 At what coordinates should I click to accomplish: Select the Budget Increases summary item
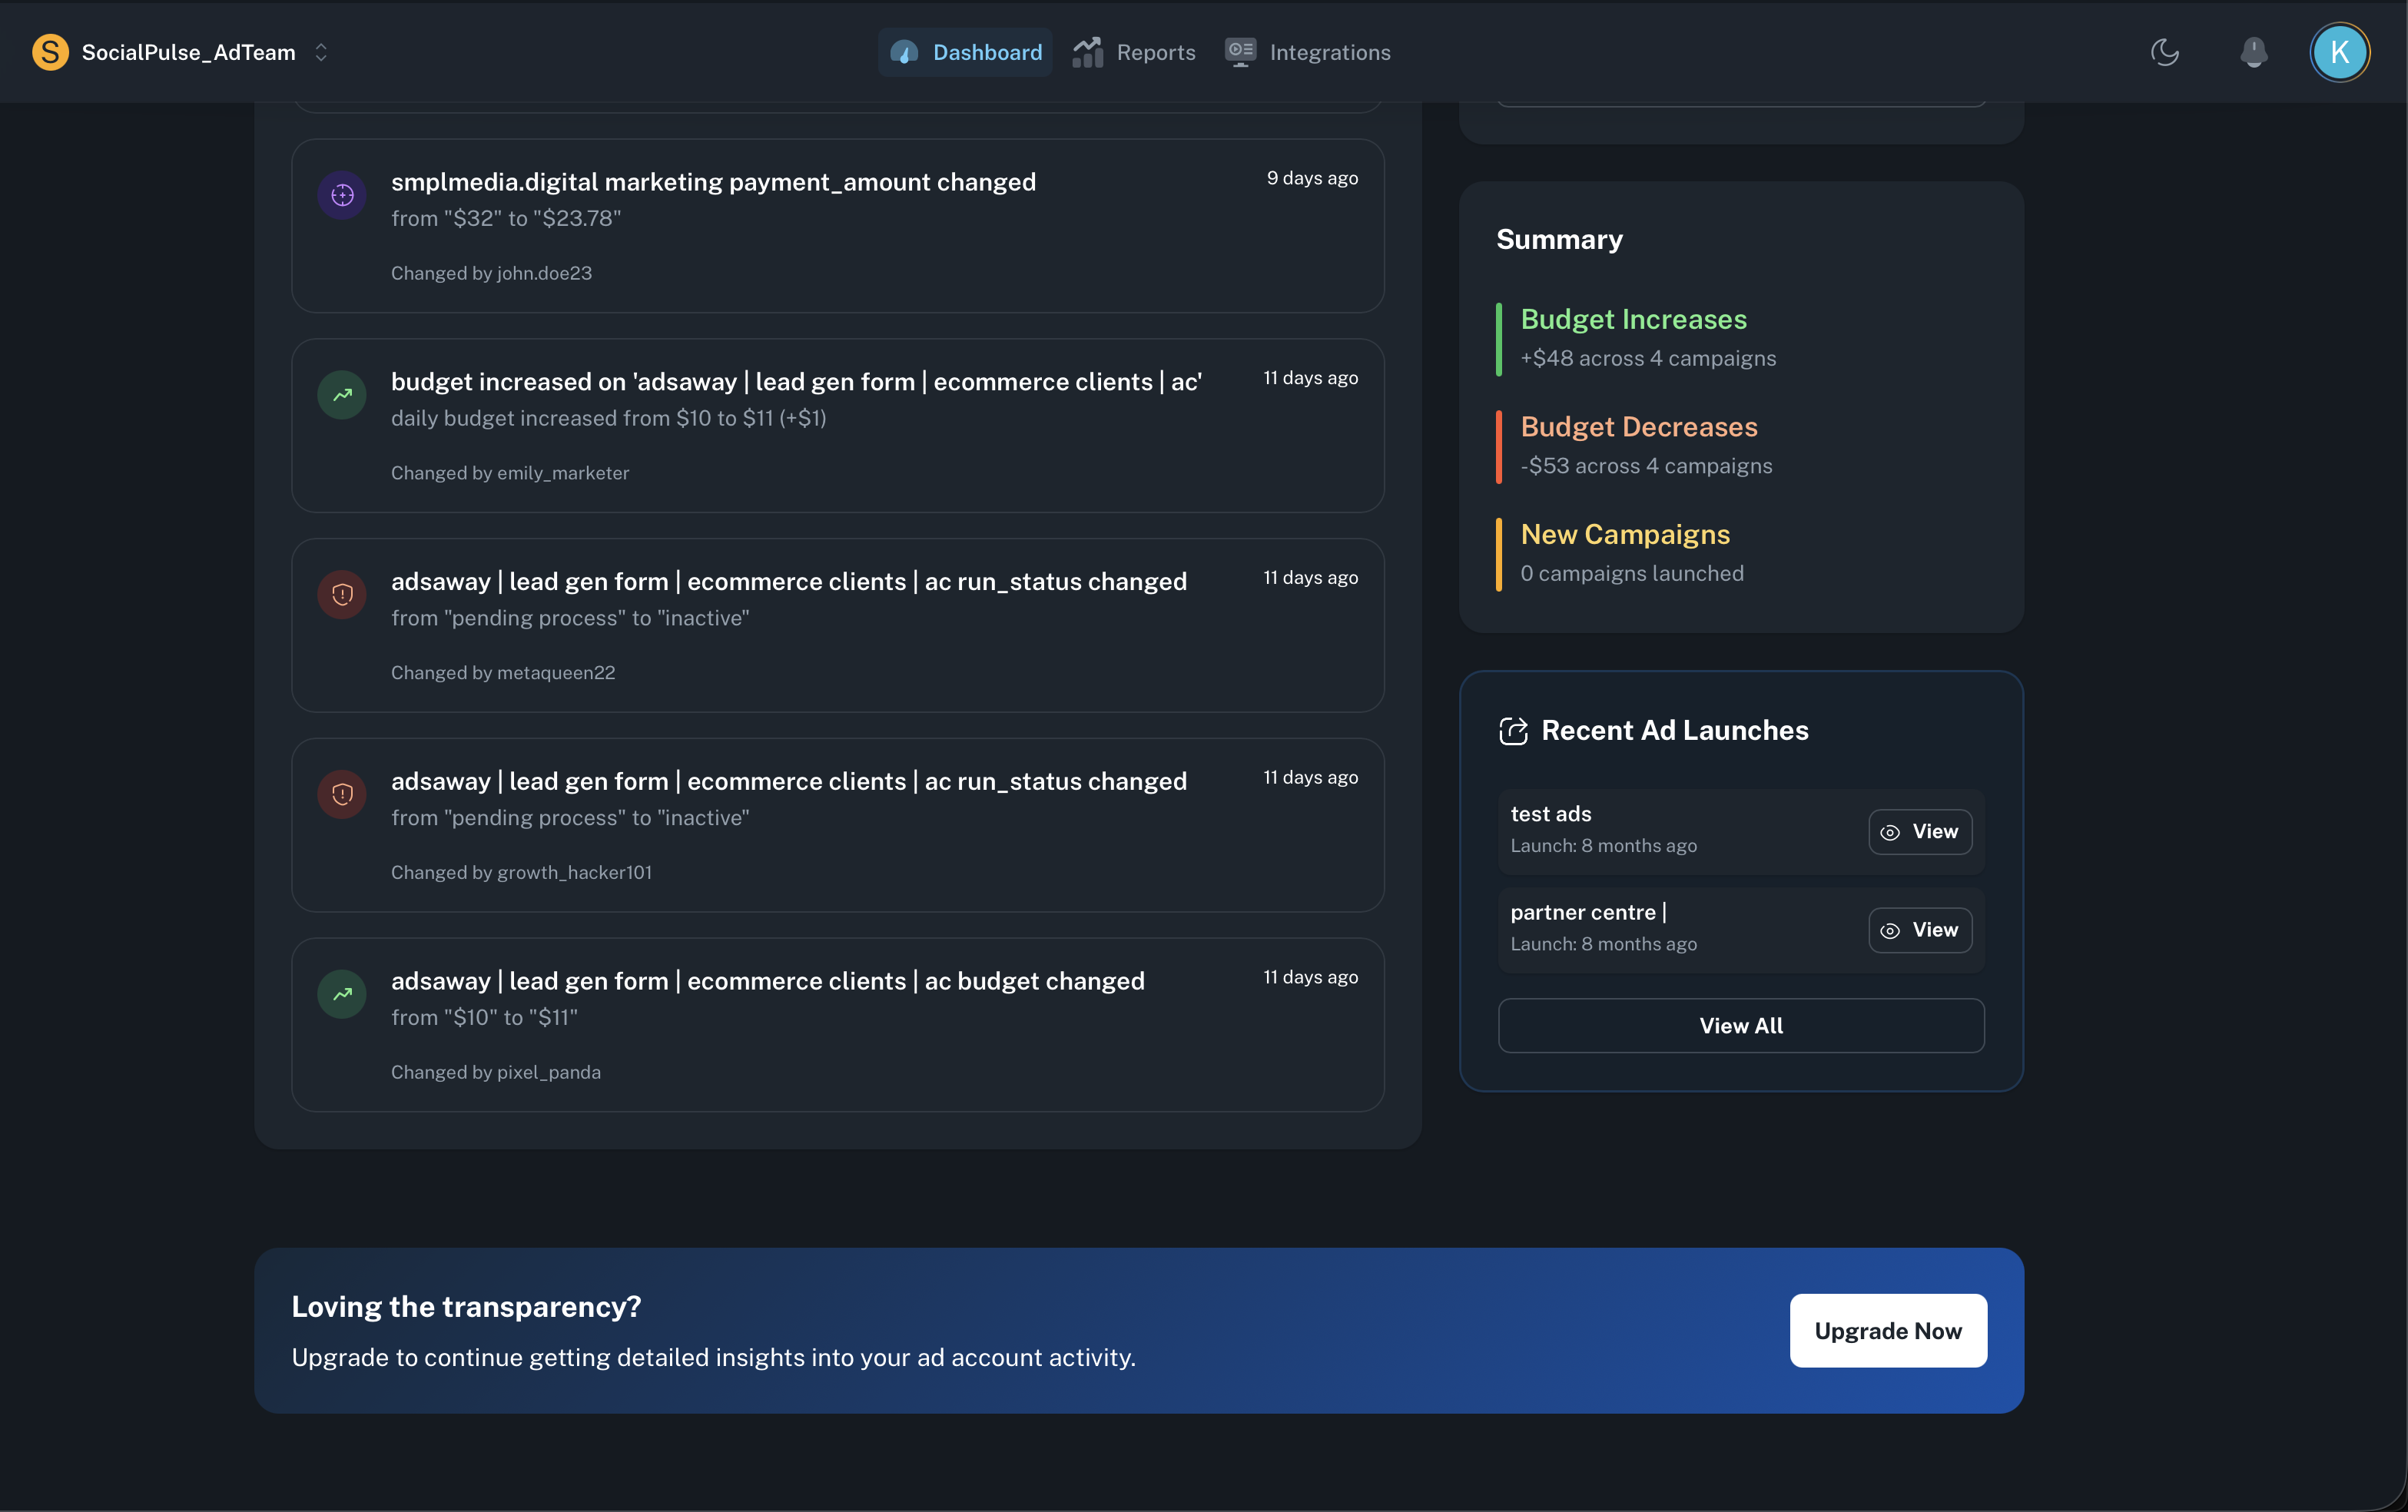click(1633, 320)
